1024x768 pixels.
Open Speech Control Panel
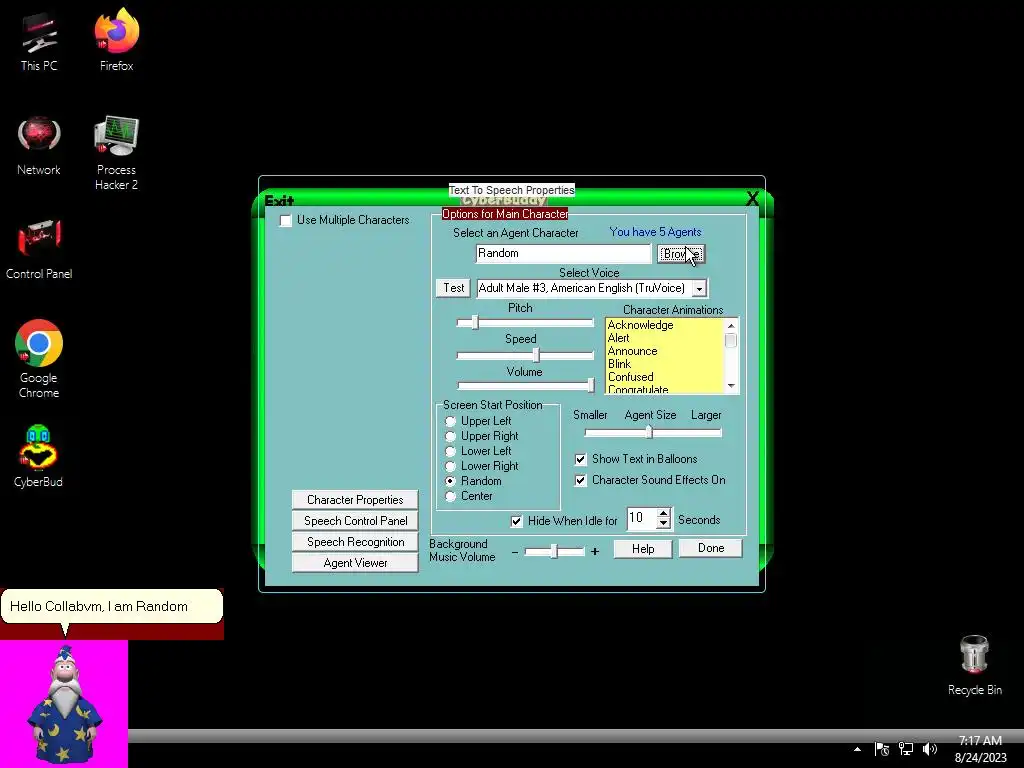coord(355,520)
